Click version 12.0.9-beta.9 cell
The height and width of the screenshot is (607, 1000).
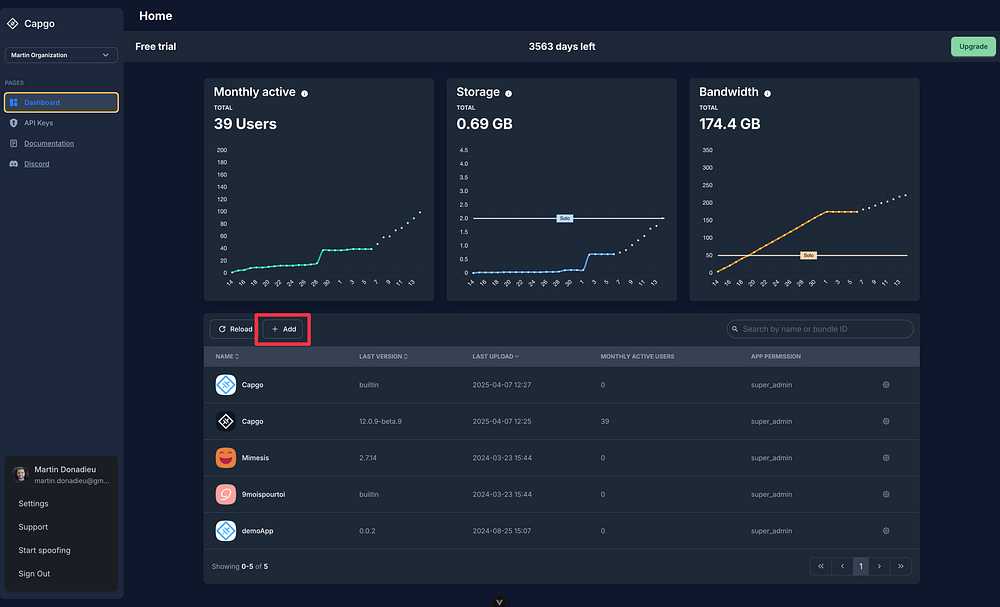pos(380,421)
